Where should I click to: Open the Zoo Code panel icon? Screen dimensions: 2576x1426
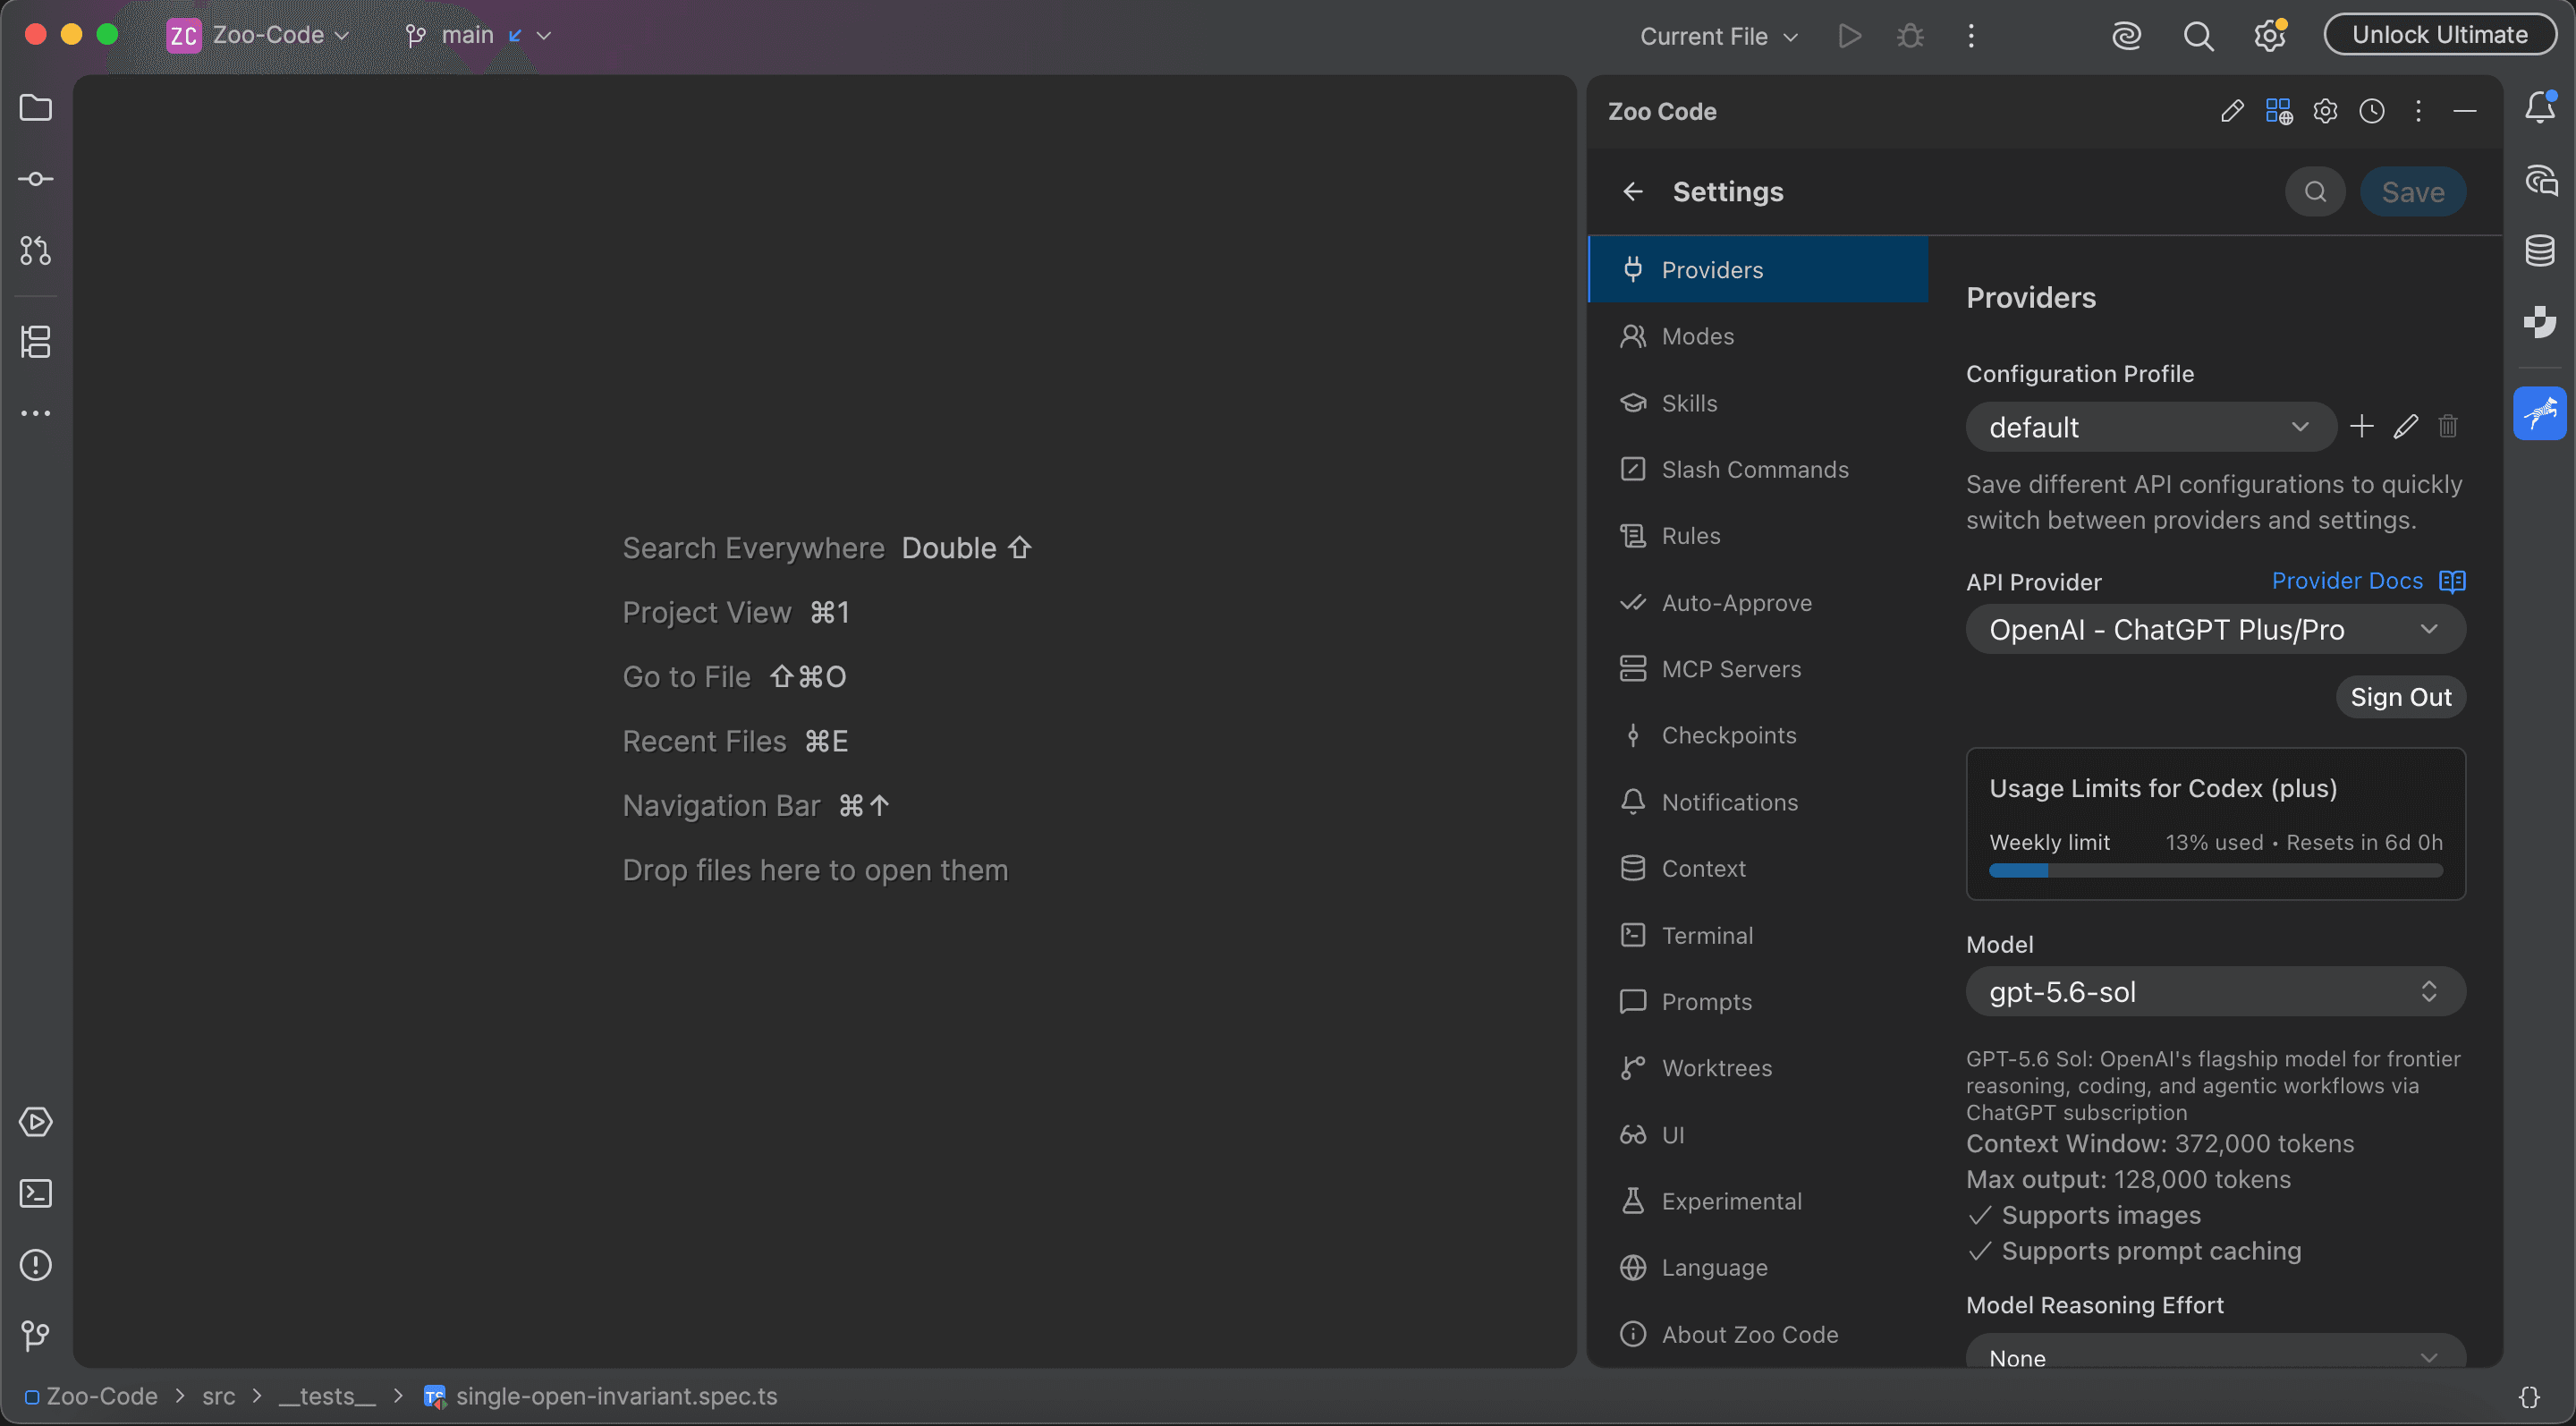point(2540,413)
